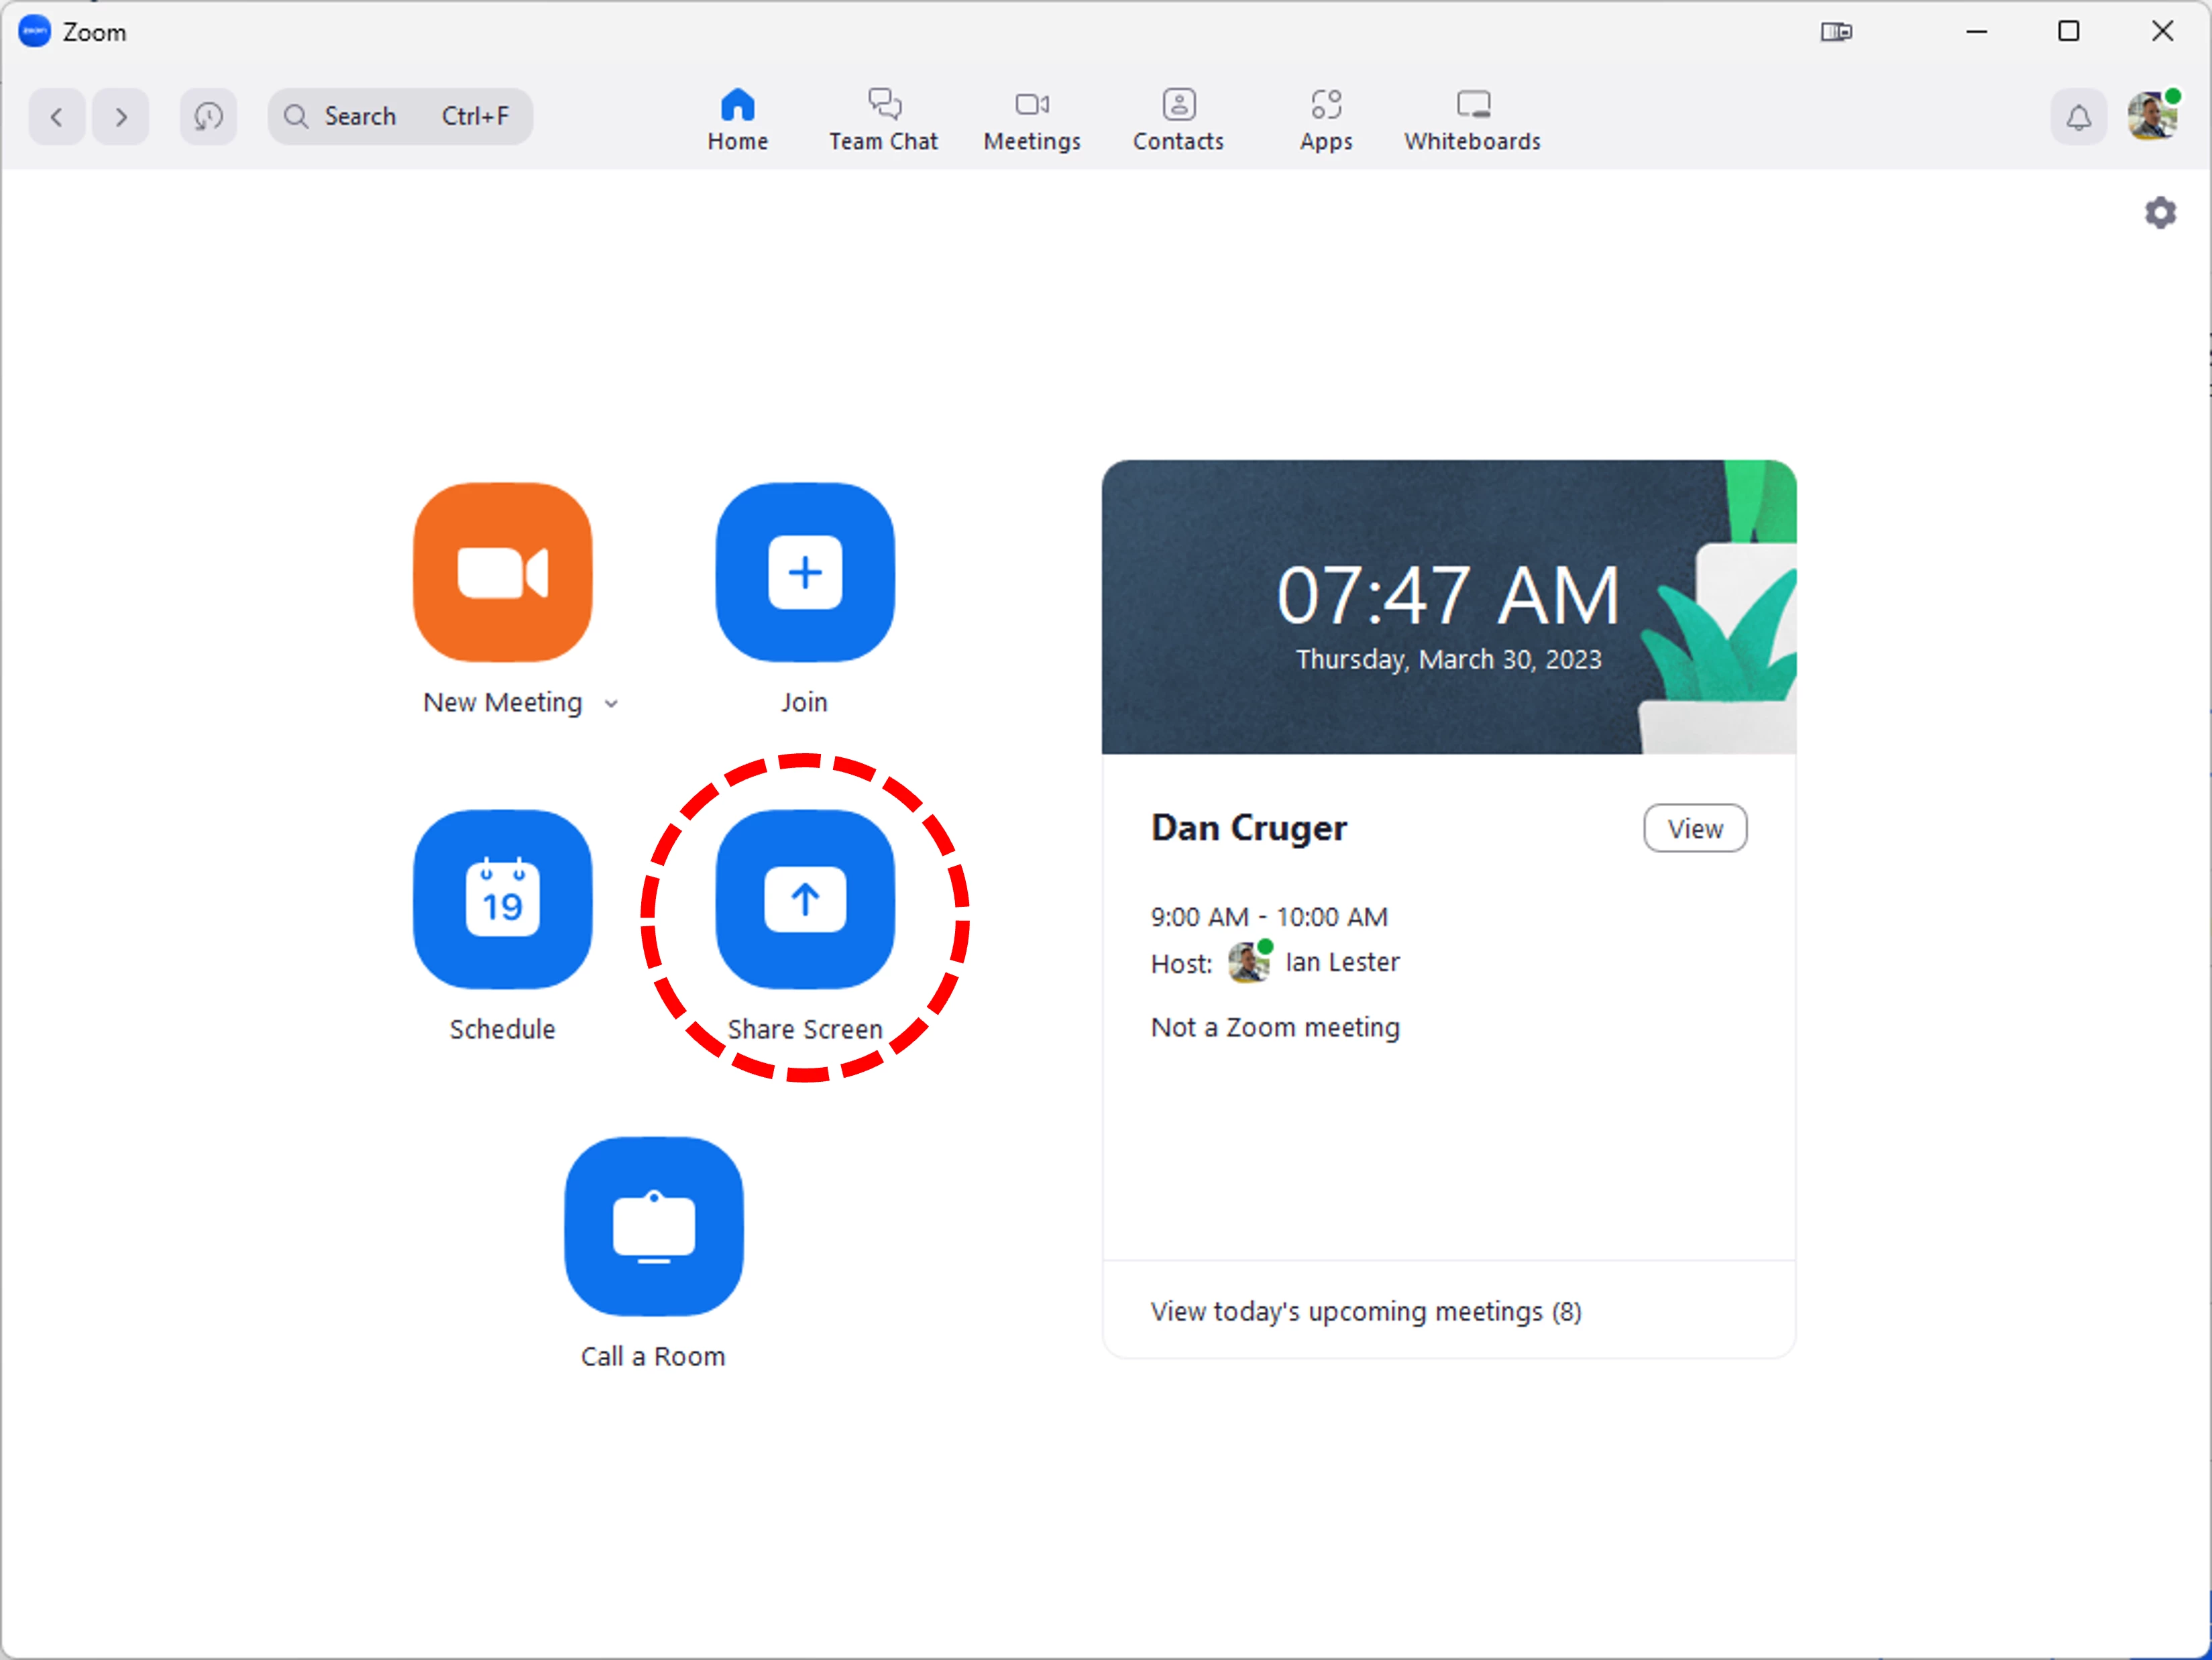Open the history clock icon
Screen dimensions: 2212x1660
(208, 117)
